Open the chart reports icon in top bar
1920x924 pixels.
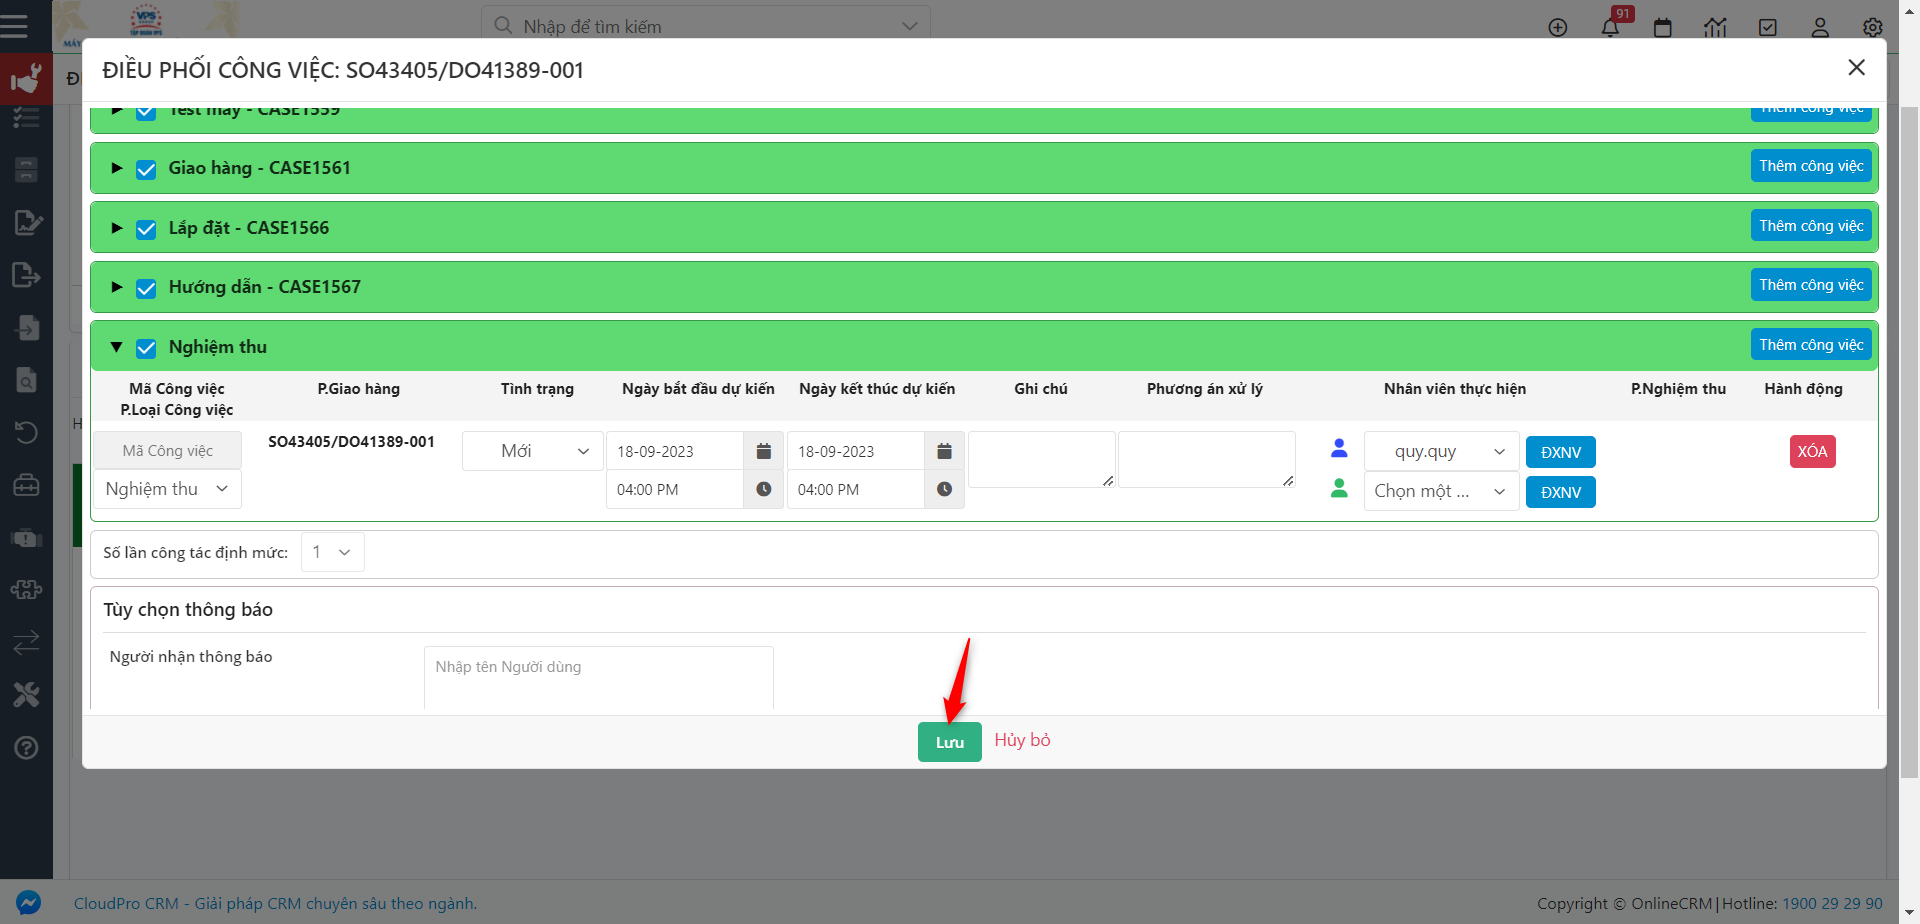coord(1715,27)
